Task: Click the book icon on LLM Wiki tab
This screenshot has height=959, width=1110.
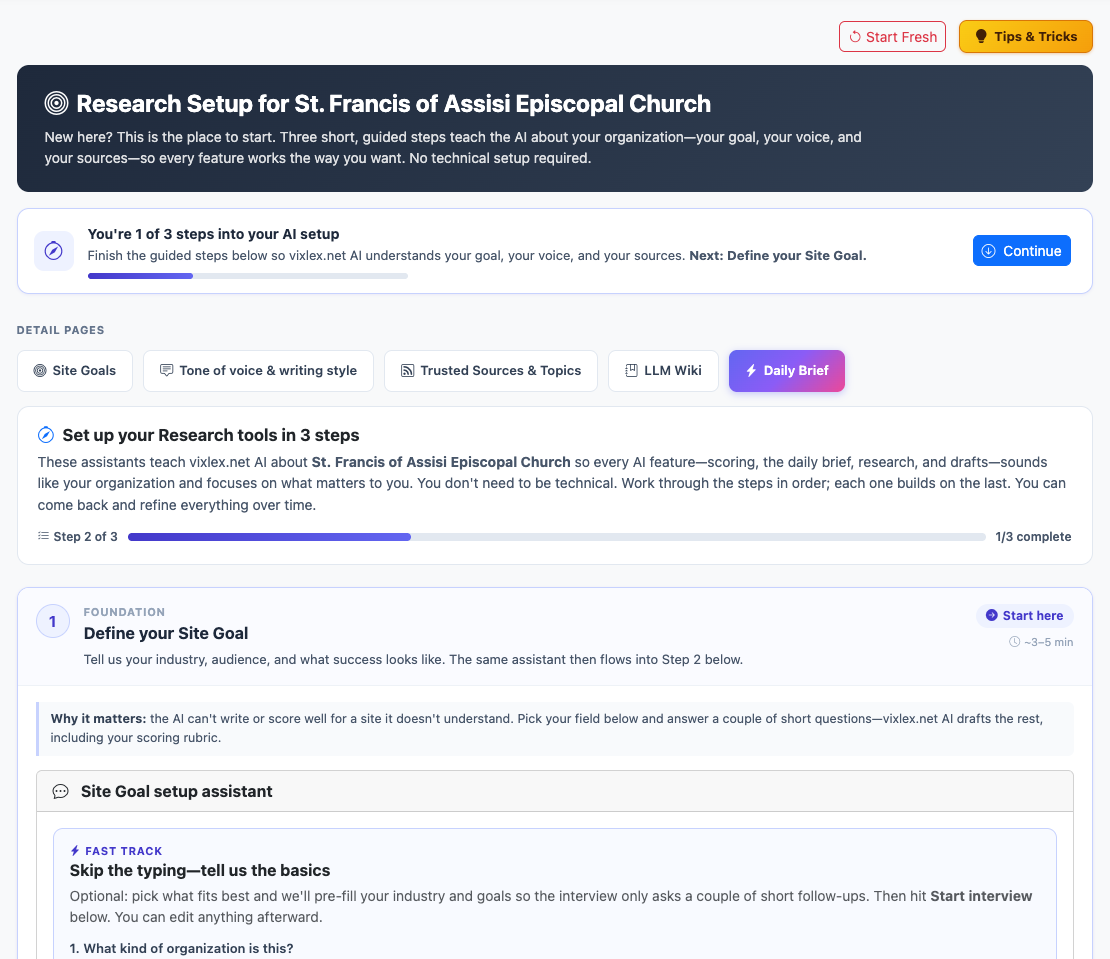Action: pyautogui.click(x=631, y=371)
